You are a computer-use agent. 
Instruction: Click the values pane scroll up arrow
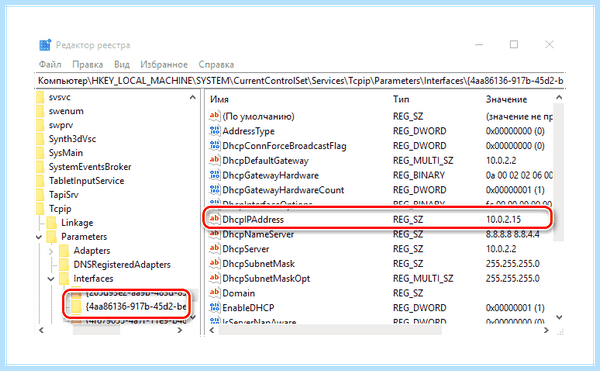point(559,98)
